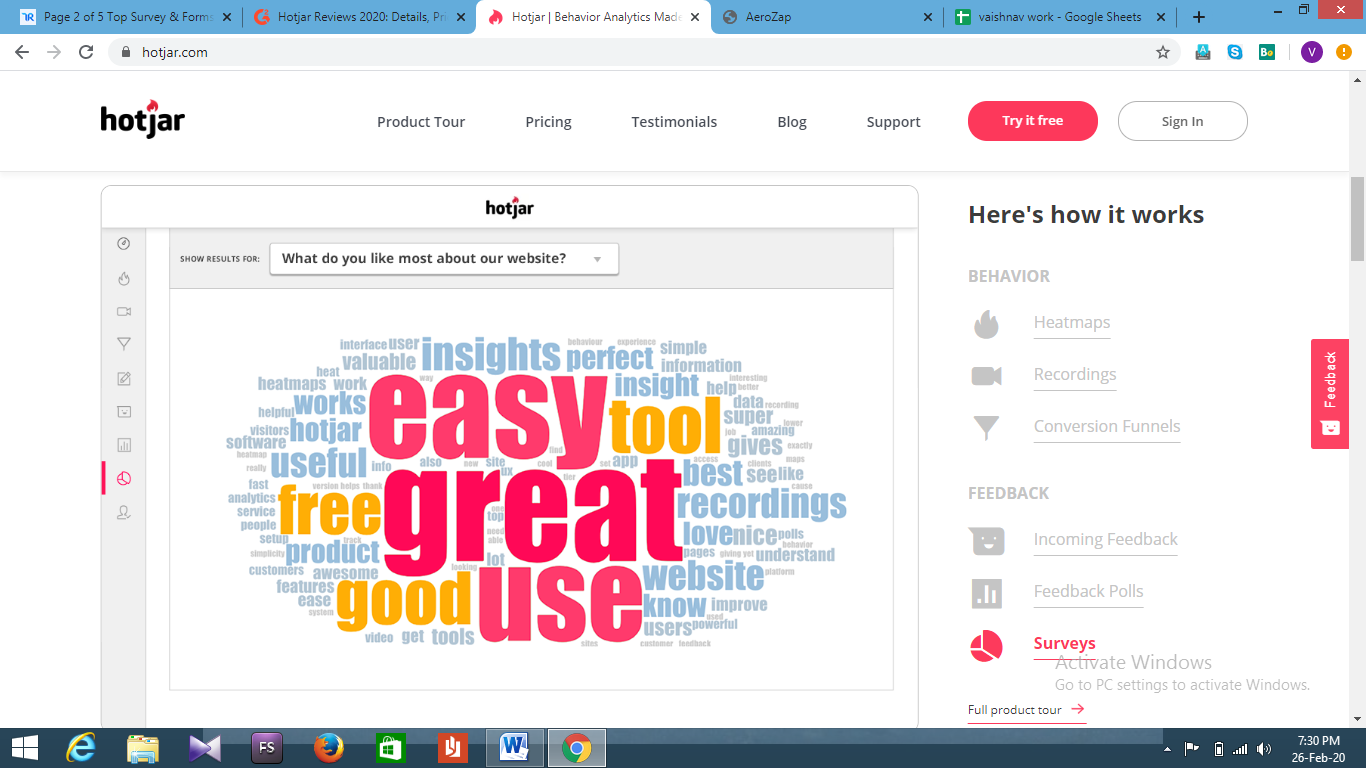This screenshot has height=768, width=1366.
Task: Select feedback box icon in demo sidebar
Action: [124, 411]
